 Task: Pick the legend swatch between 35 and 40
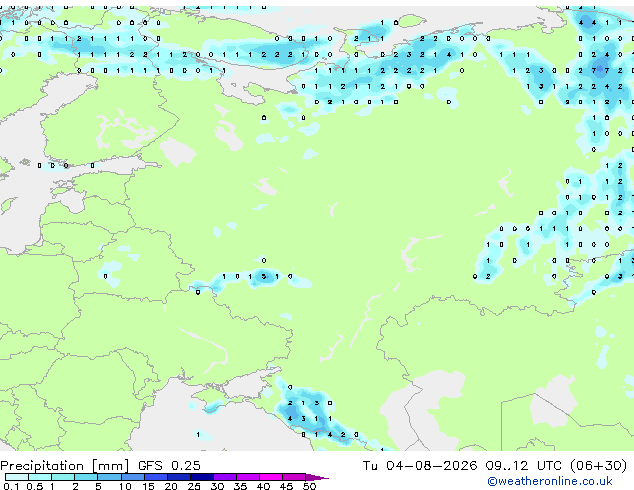pos(248,477)
